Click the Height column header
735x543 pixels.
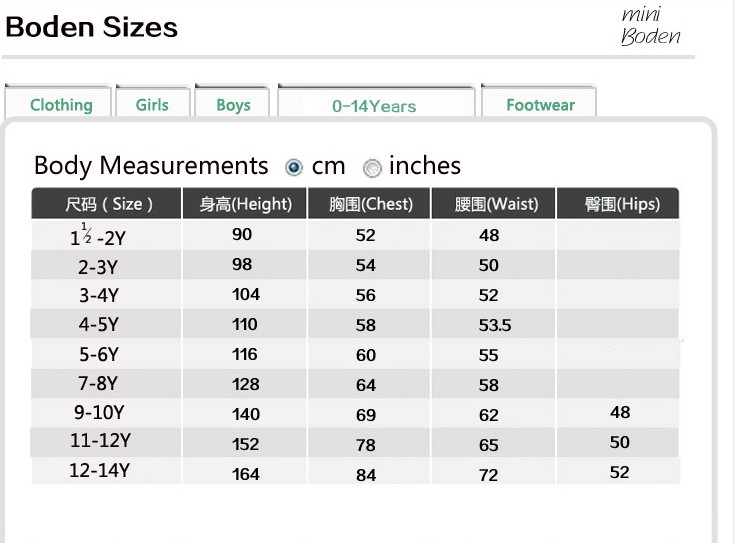[245, 203]
